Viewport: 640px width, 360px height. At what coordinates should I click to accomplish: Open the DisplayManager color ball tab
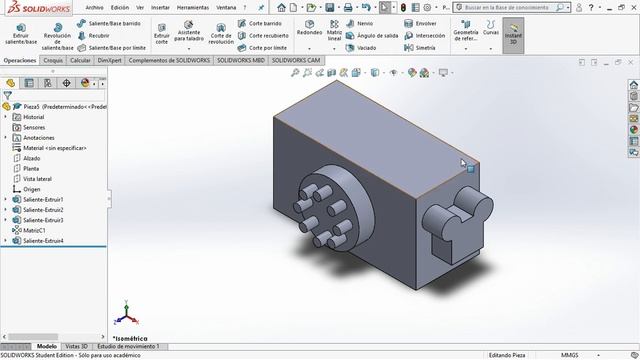(x=85, y=83)
